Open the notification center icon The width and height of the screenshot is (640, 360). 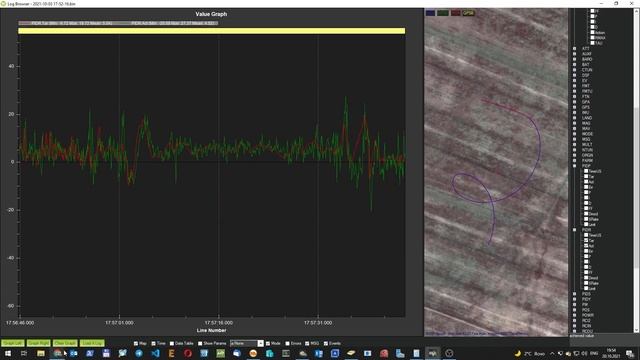[x=630, y=353]
